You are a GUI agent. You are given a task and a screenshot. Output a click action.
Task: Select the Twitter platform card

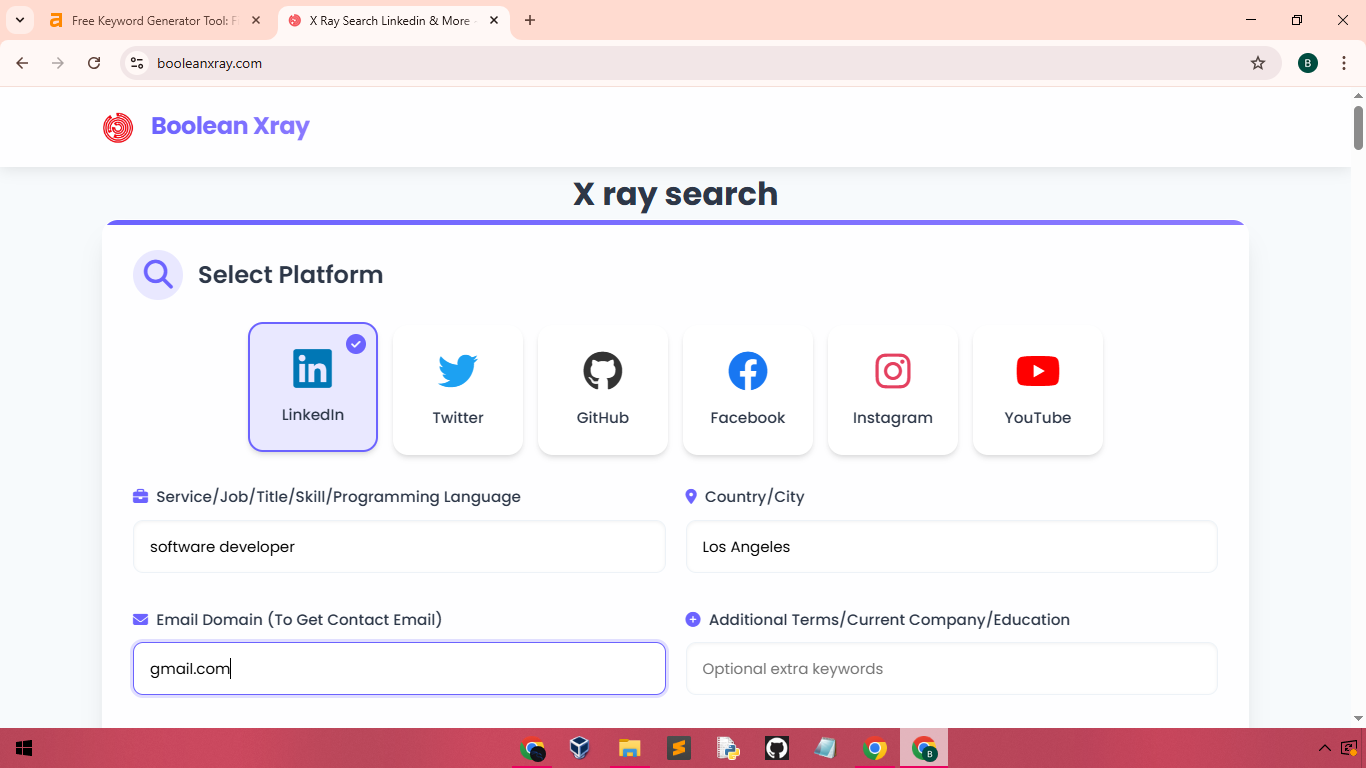click(457, 390)
